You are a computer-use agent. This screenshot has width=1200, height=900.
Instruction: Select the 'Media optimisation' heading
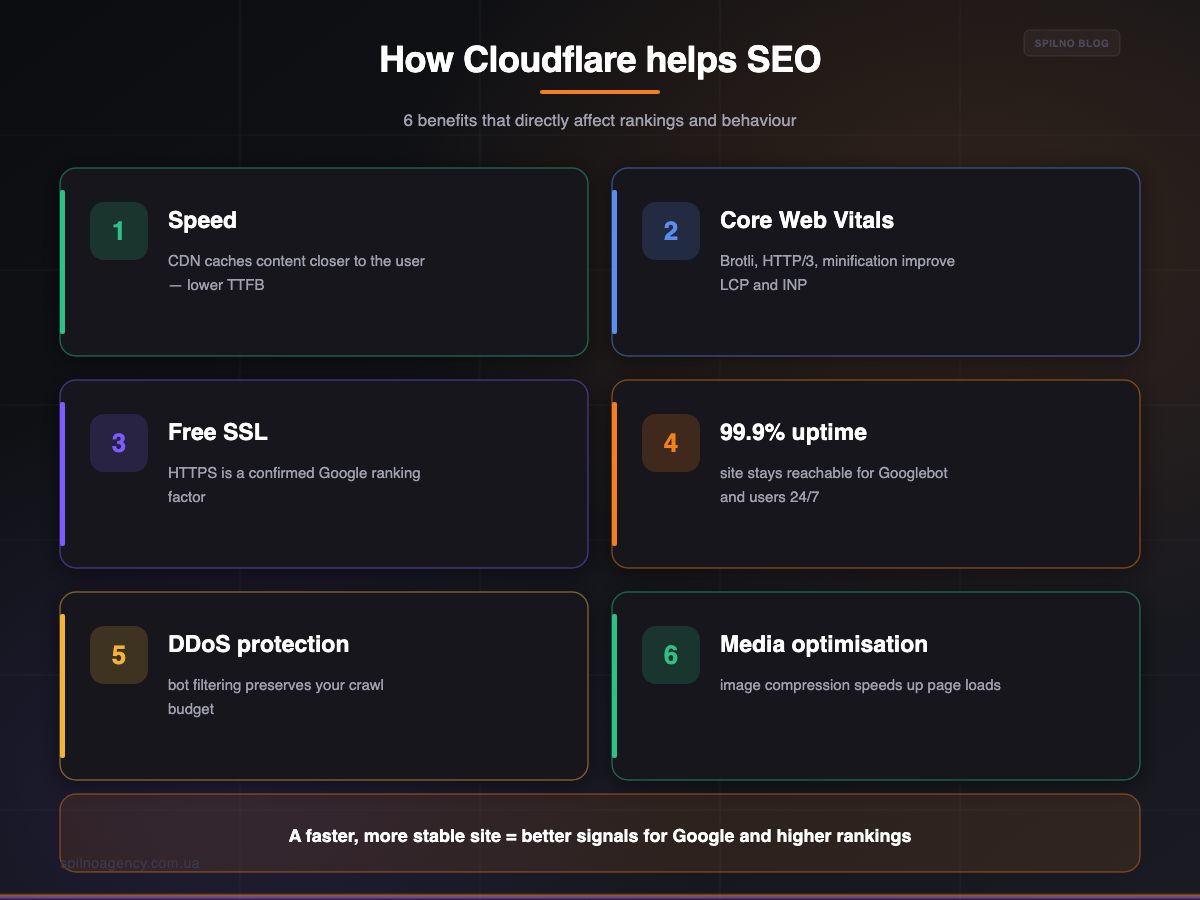coord(824,644)
